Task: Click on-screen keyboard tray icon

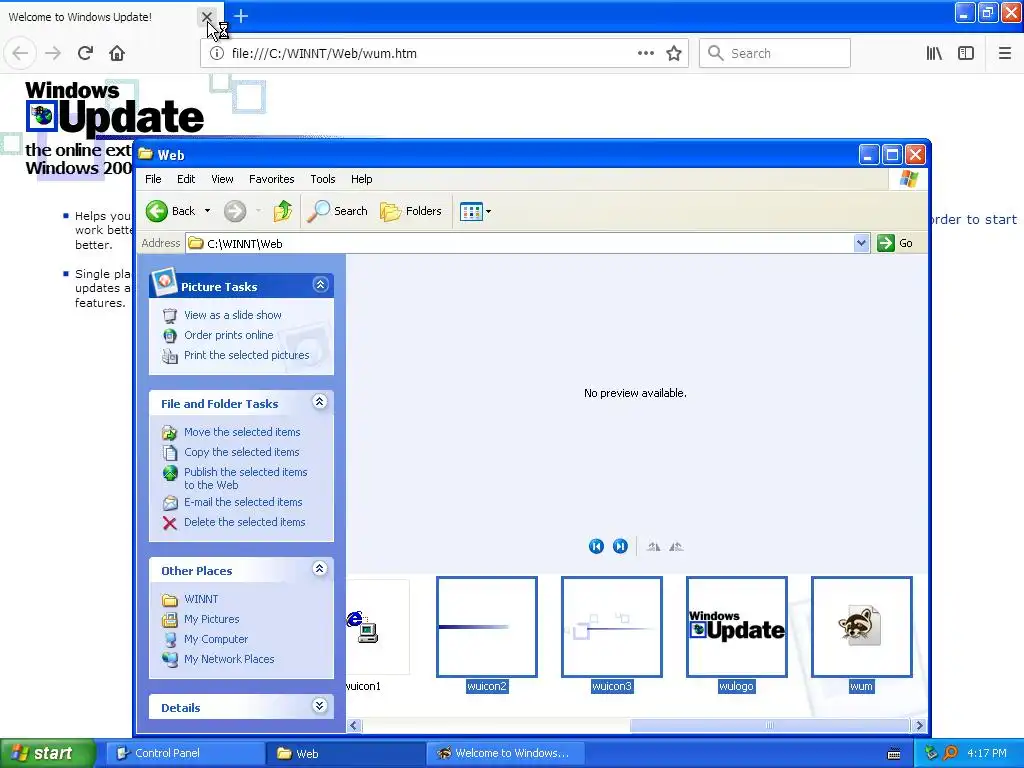Action: 894,754
